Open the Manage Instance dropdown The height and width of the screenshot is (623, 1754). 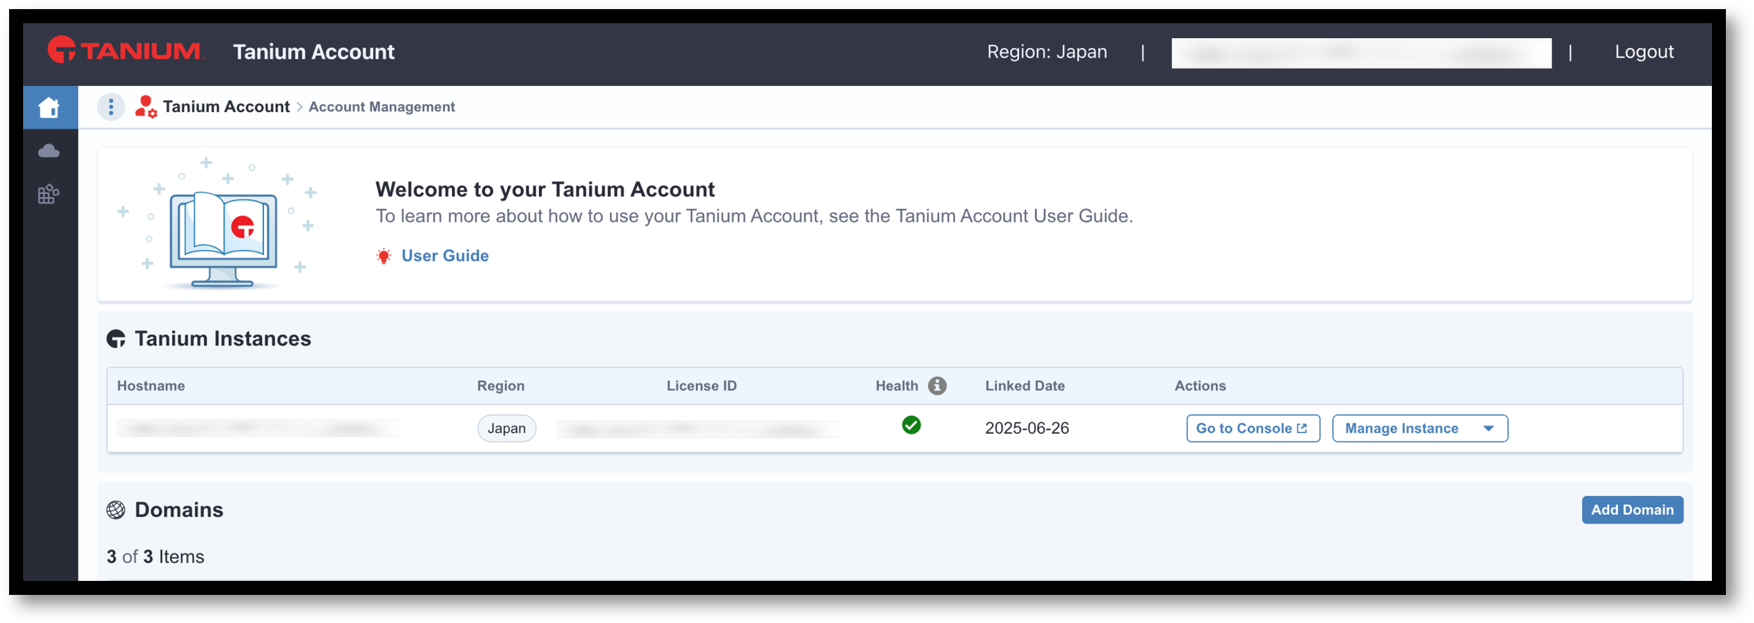point(1420,428)
